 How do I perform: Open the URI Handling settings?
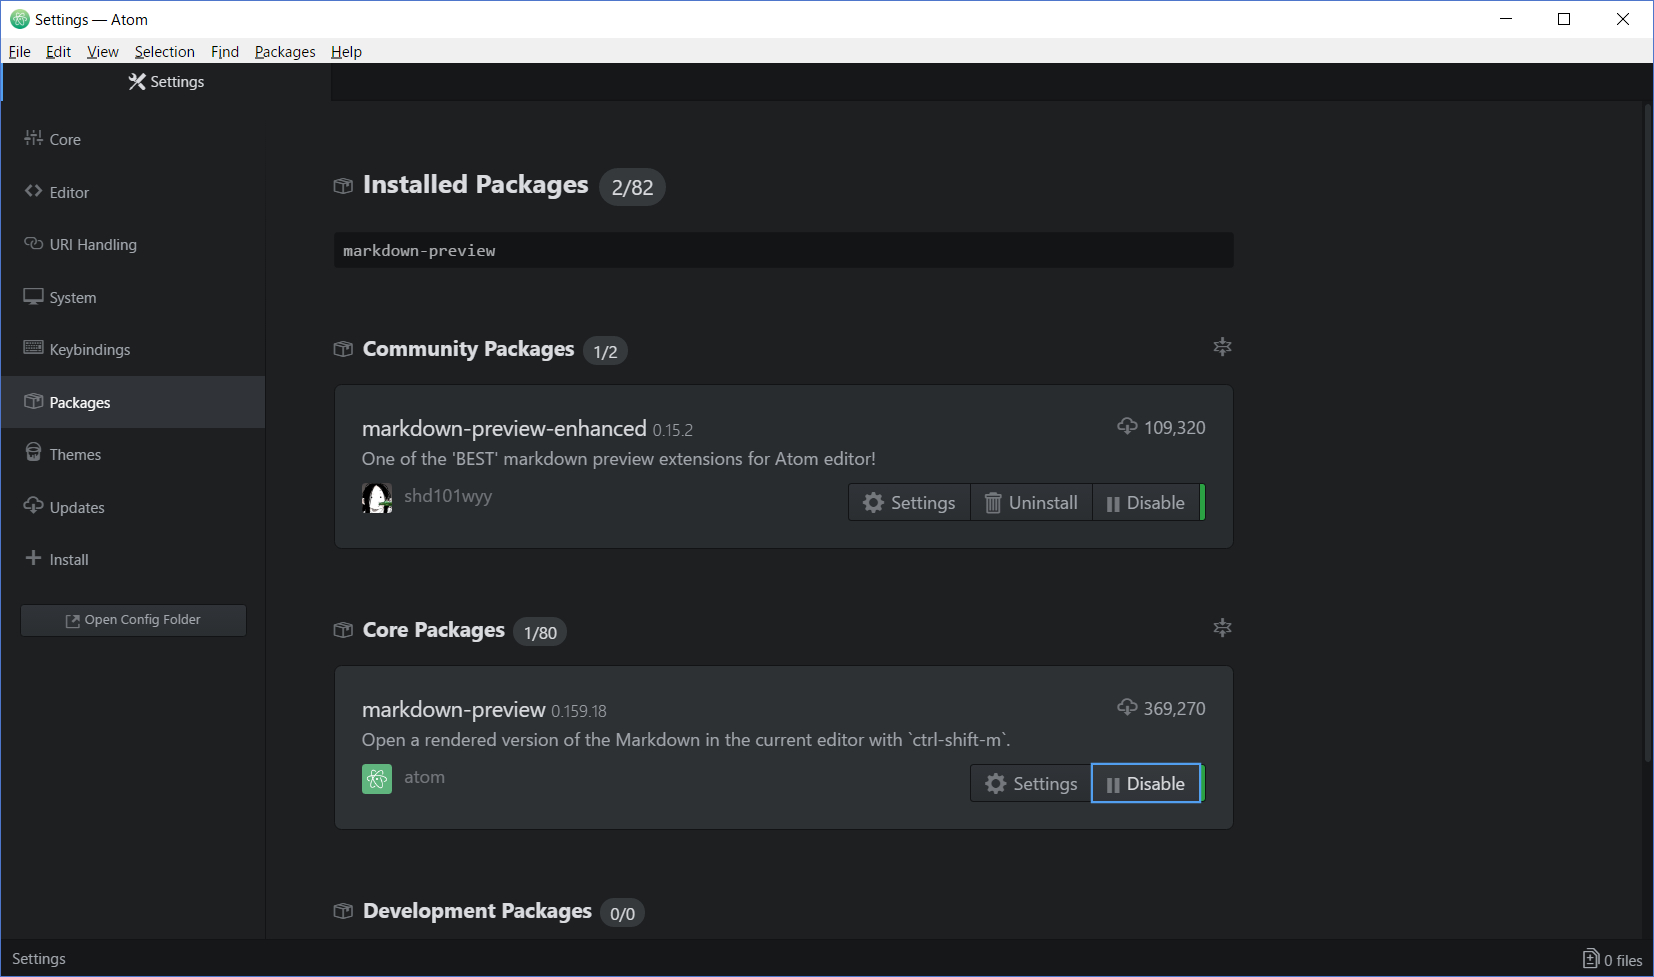pos(93,244)
